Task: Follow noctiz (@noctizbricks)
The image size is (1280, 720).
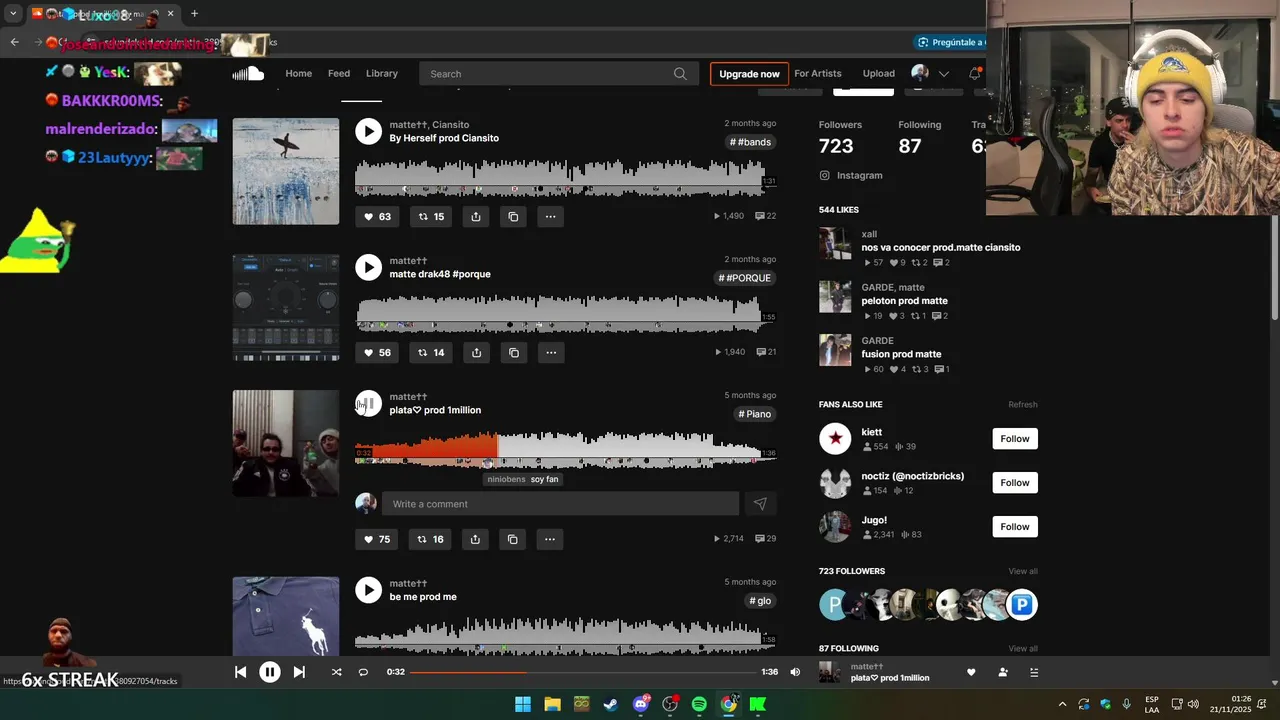Action: [1015, 483]
